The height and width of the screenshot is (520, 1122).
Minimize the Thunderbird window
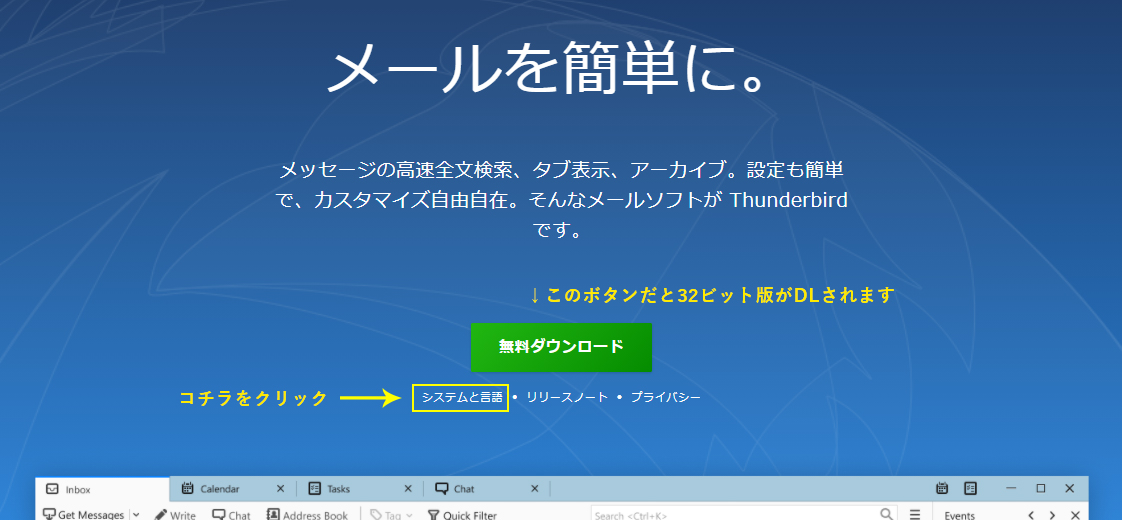pyautogui.click(x=1011, y=488)
